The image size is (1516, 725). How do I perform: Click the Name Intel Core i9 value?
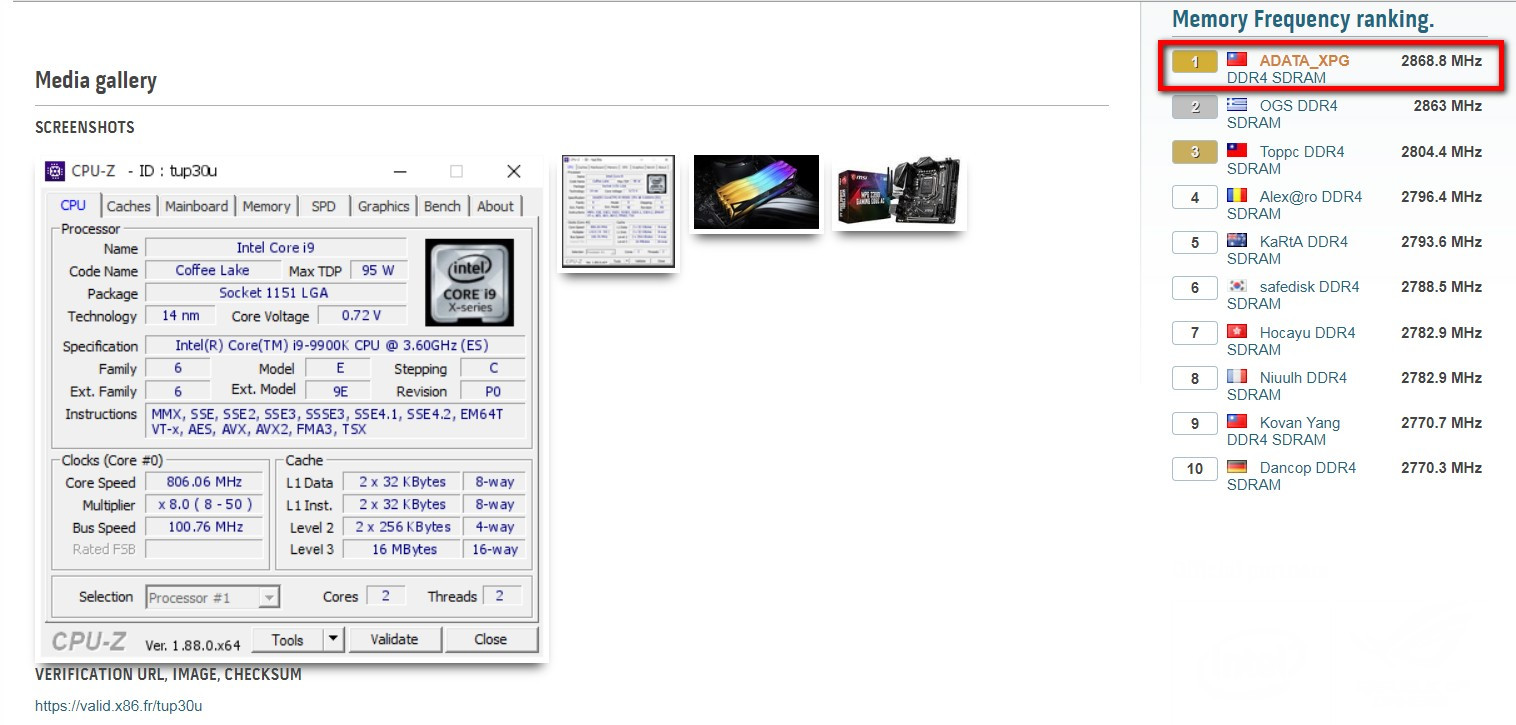pyautogui.click(x=275, y=247)
